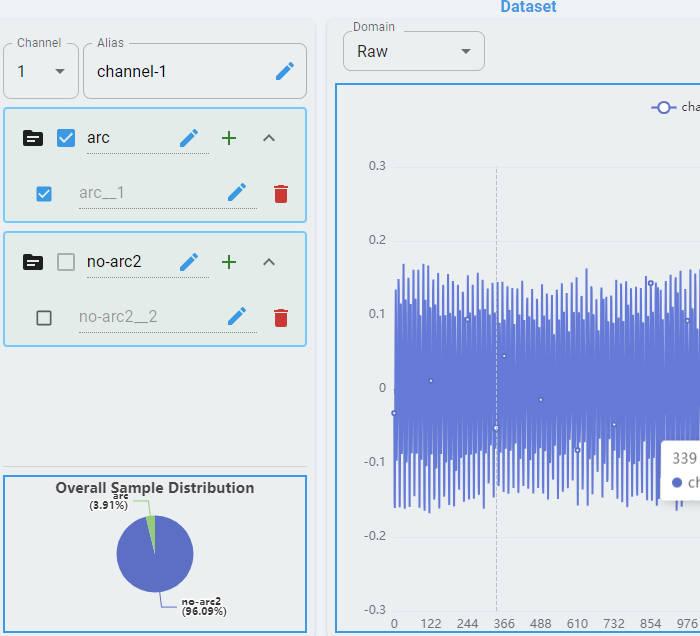Click the no-arc2__2 sample name field
The height and width of the screenshot is (636, 700).
[167, 317]
